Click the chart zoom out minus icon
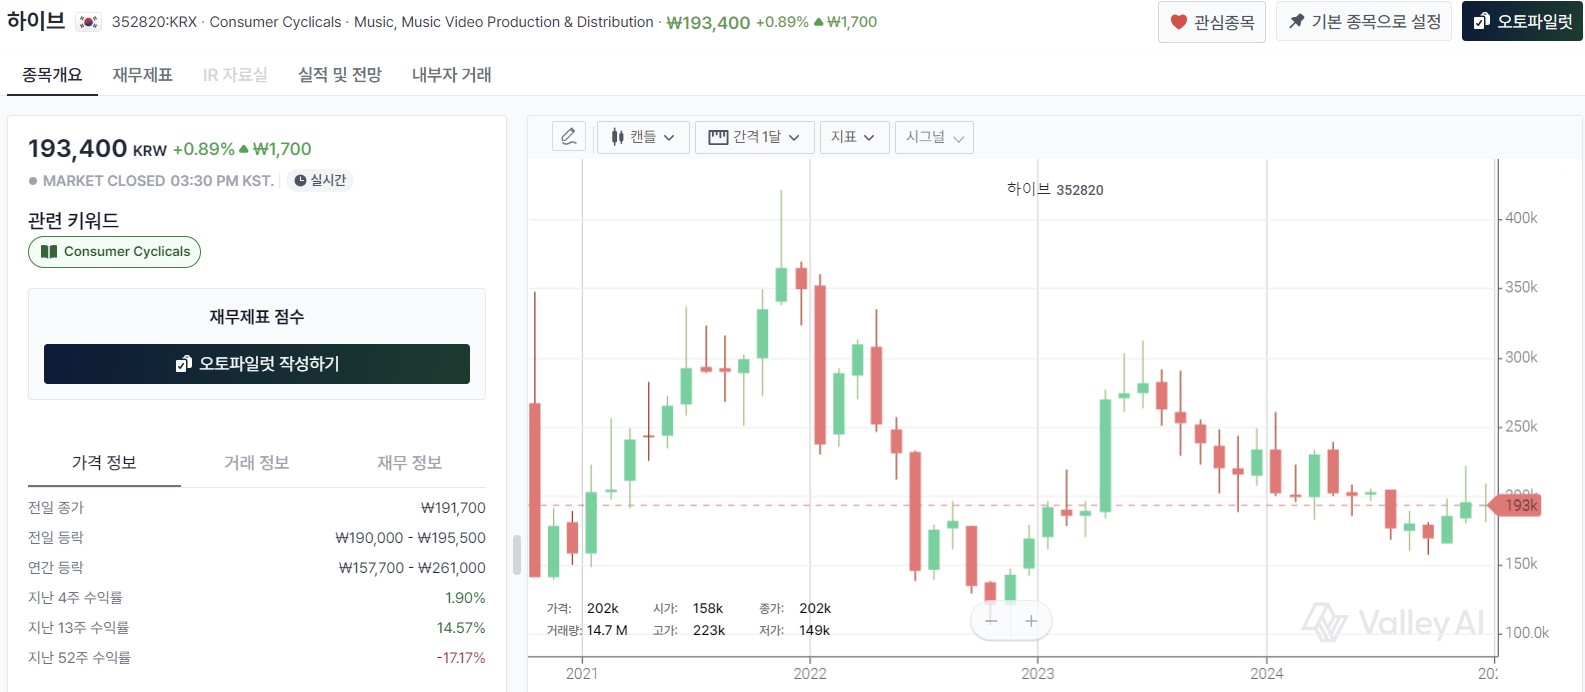Viewport: 1585px width, 692px height. 991,621
